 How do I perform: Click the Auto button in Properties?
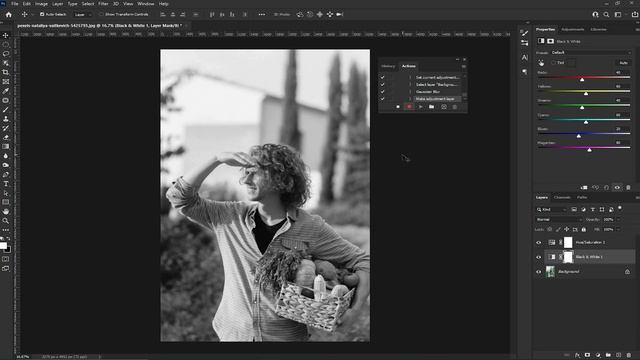[x=624, y=63]
